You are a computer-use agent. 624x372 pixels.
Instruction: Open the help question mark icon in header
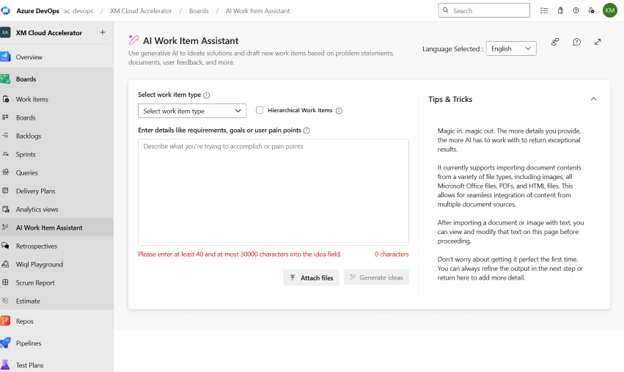pos(576,11)
